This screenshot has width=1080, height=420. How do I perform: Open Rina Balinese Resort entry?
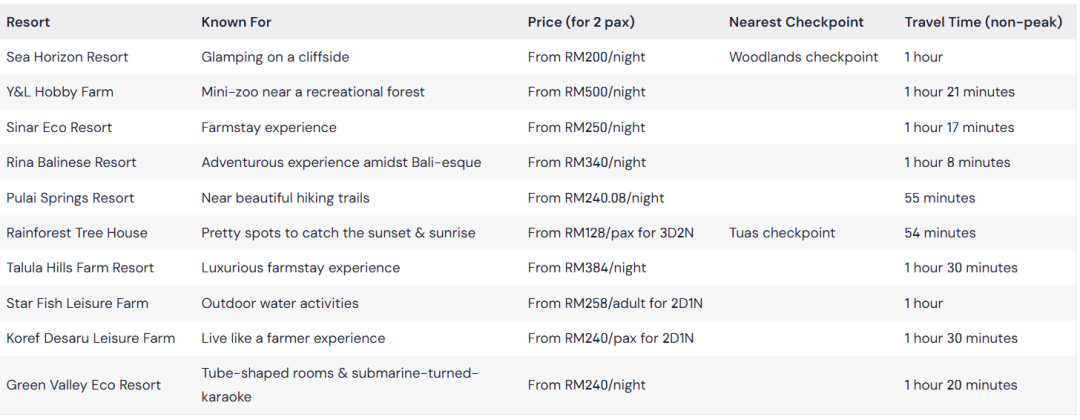[x=72, y=162]
